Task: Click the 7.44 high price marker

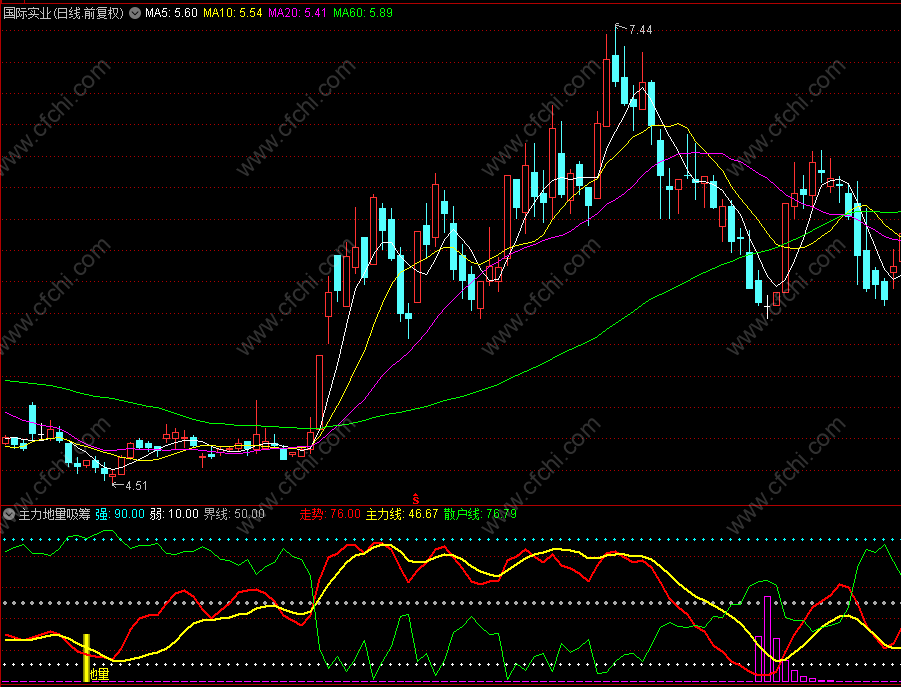Action: [x=634, y=29]
